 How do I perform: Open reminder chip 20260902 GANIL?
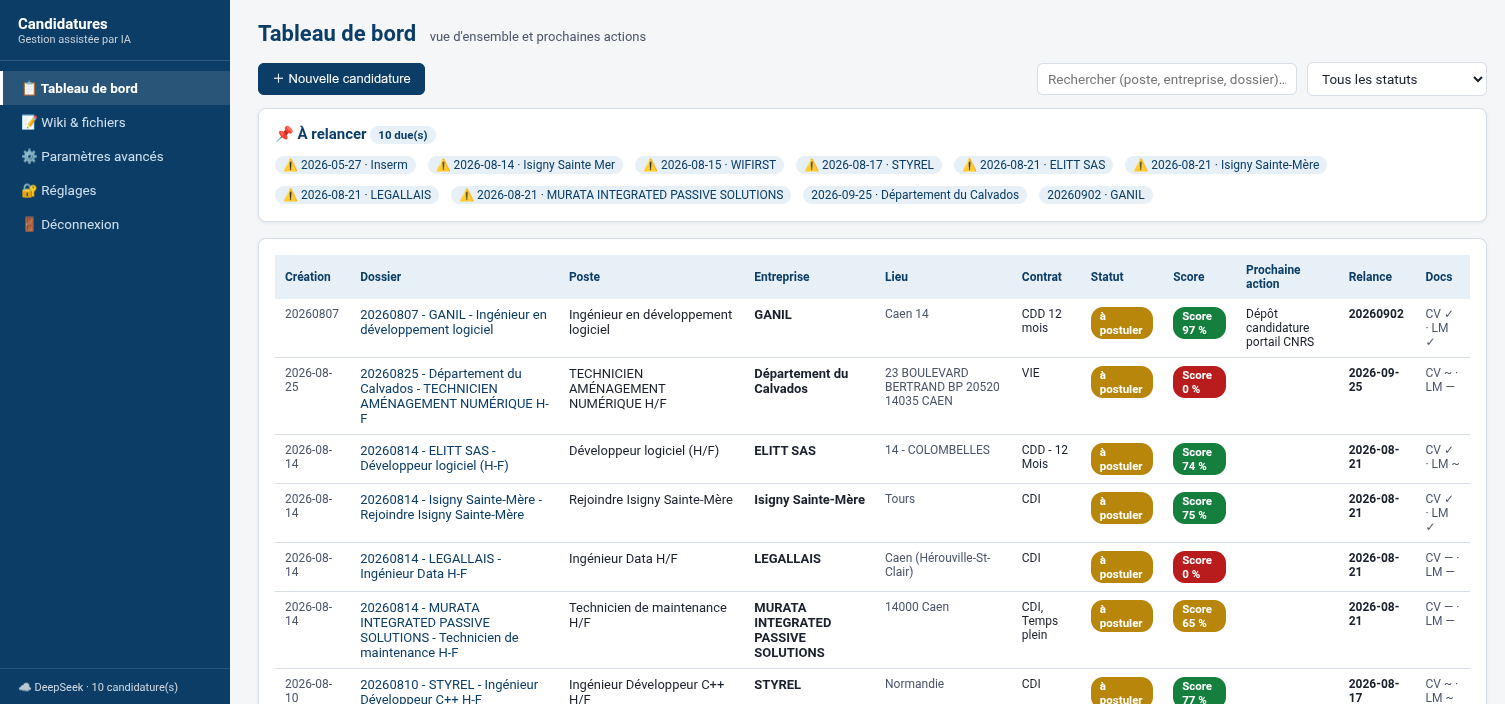coord(1096,195)
